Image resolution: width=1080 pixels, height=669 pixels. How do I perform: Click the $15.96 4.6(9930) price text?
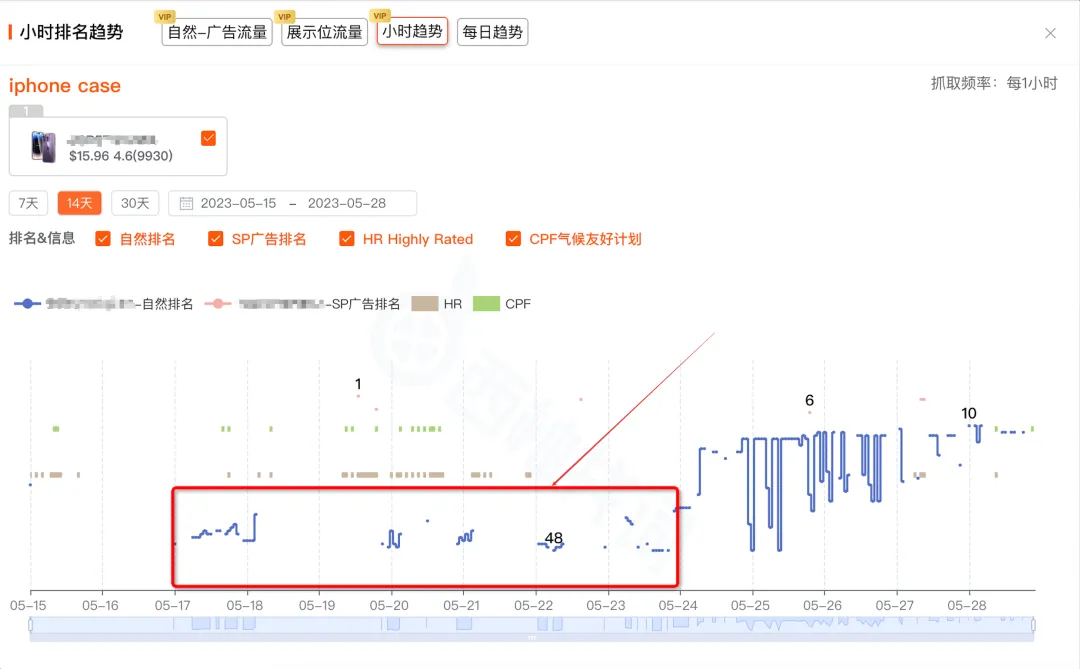121,156
